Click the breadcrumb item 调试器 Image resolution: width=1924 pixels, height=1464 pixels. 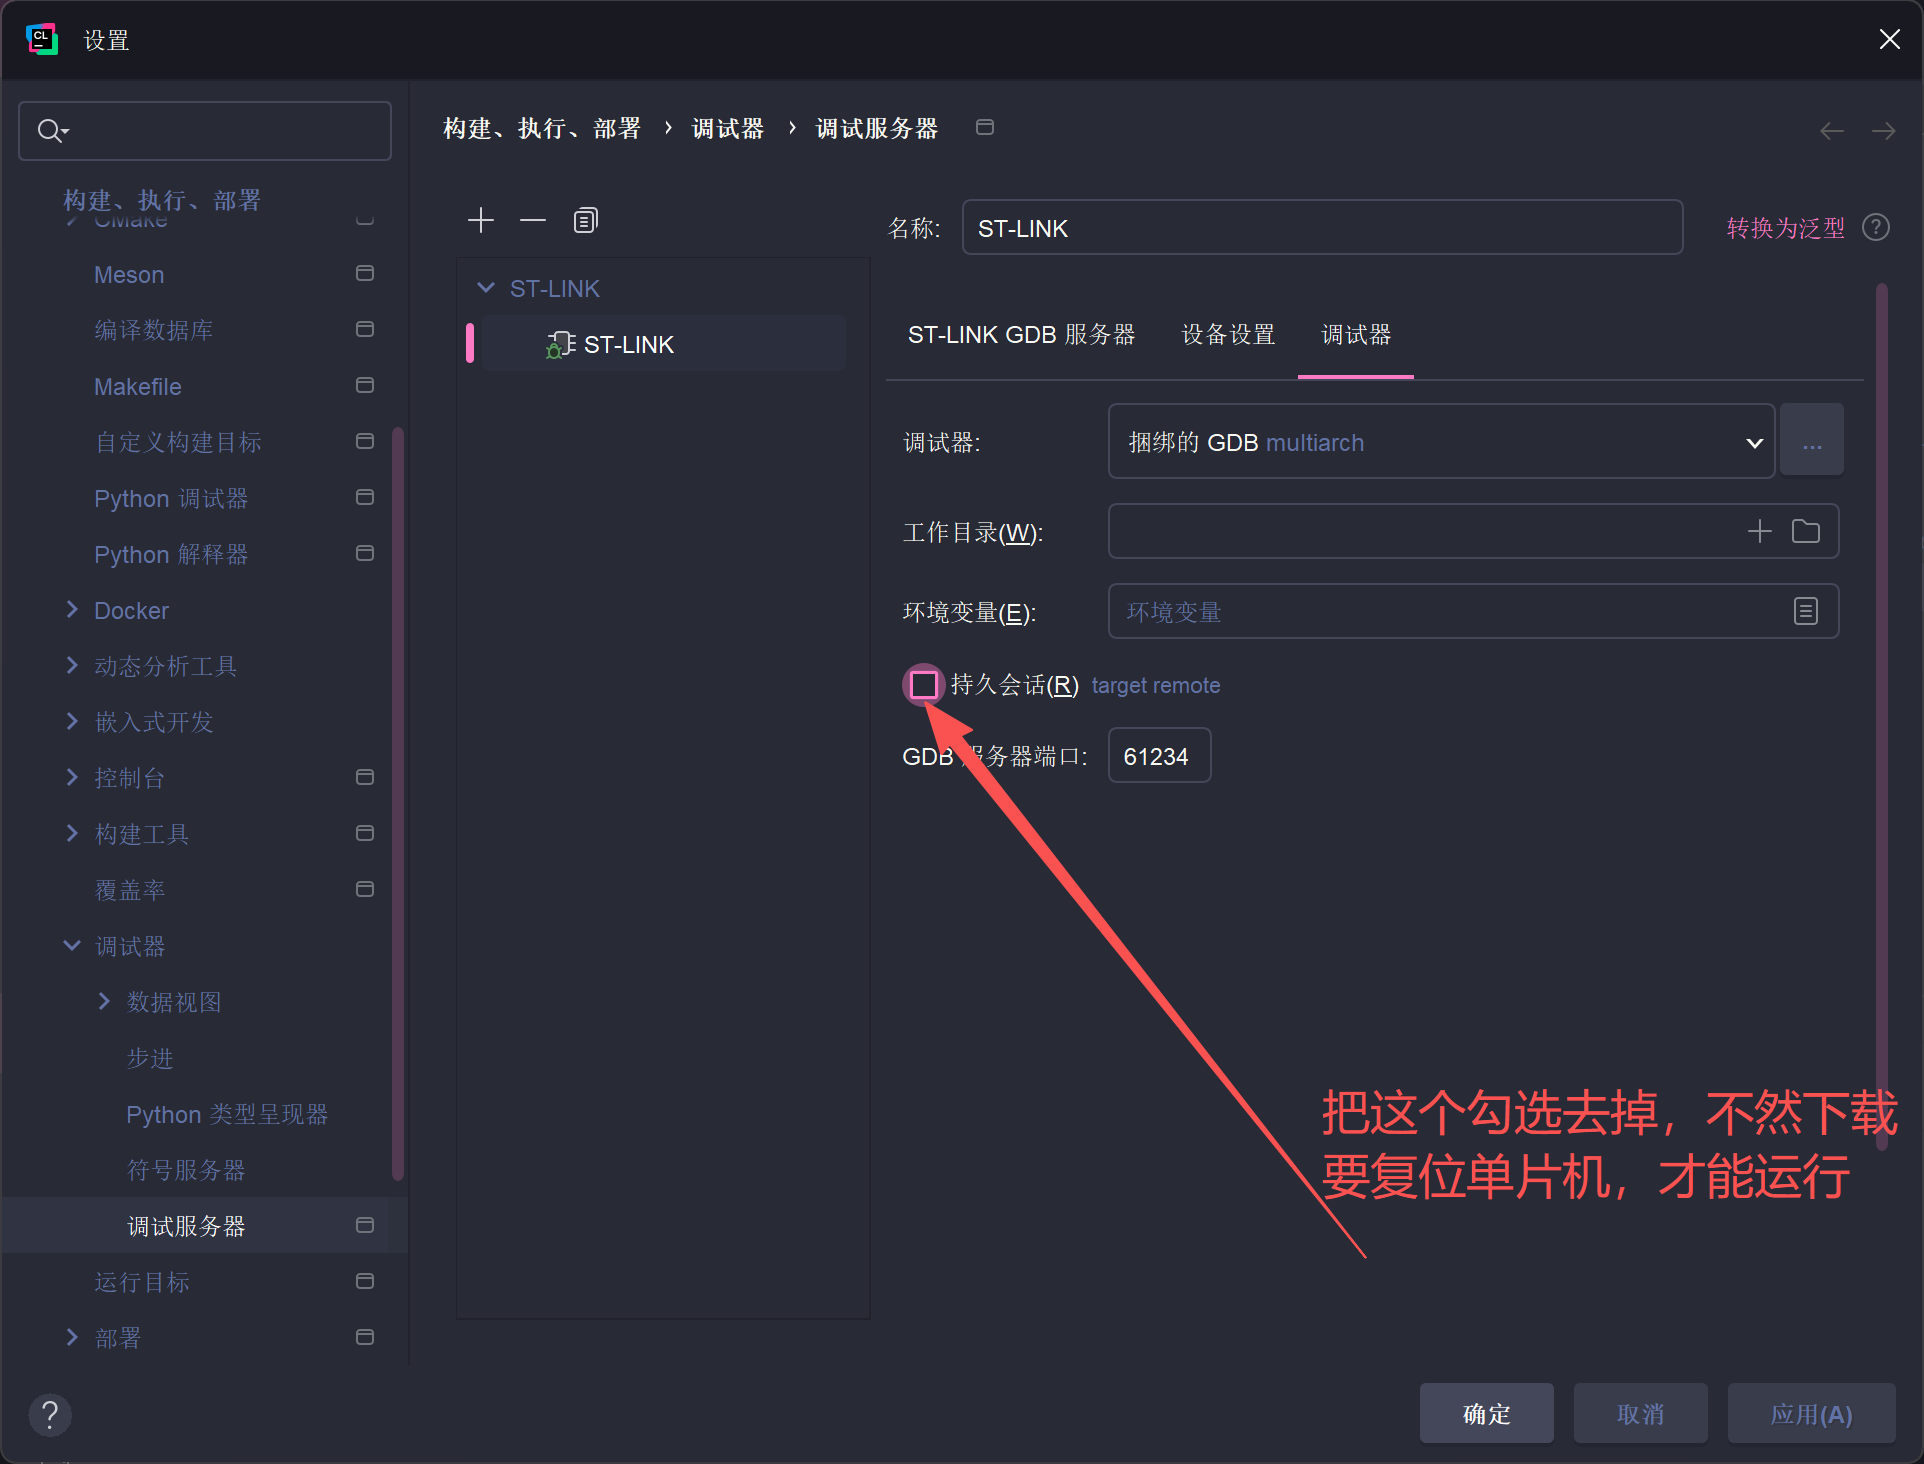[x=727, y=128]
